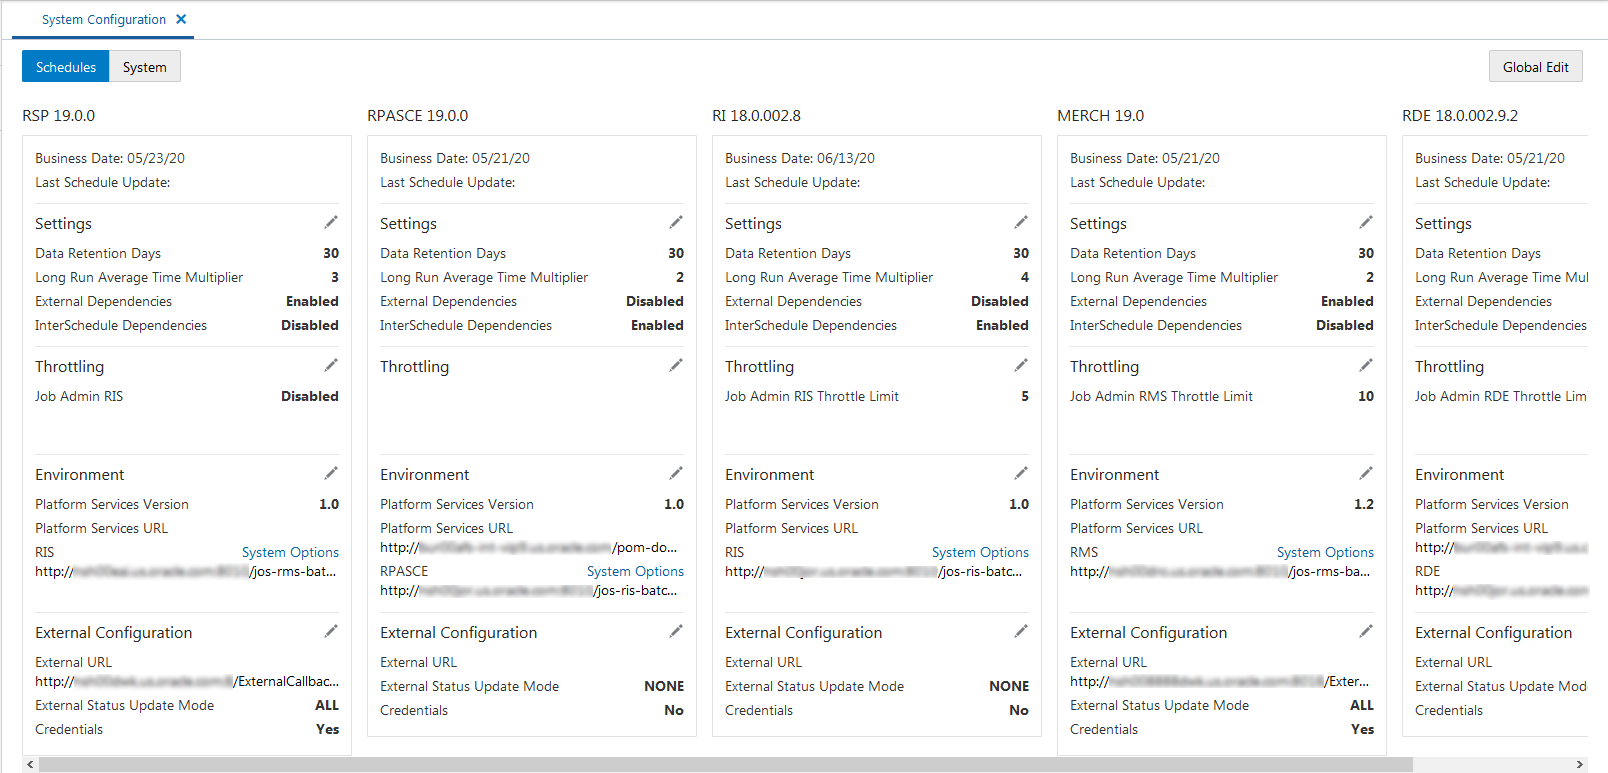This screenshot has width=1608, height=773.
Task: Edit MERCH 19.0 Settings pencil icon
Action: 1366,222
